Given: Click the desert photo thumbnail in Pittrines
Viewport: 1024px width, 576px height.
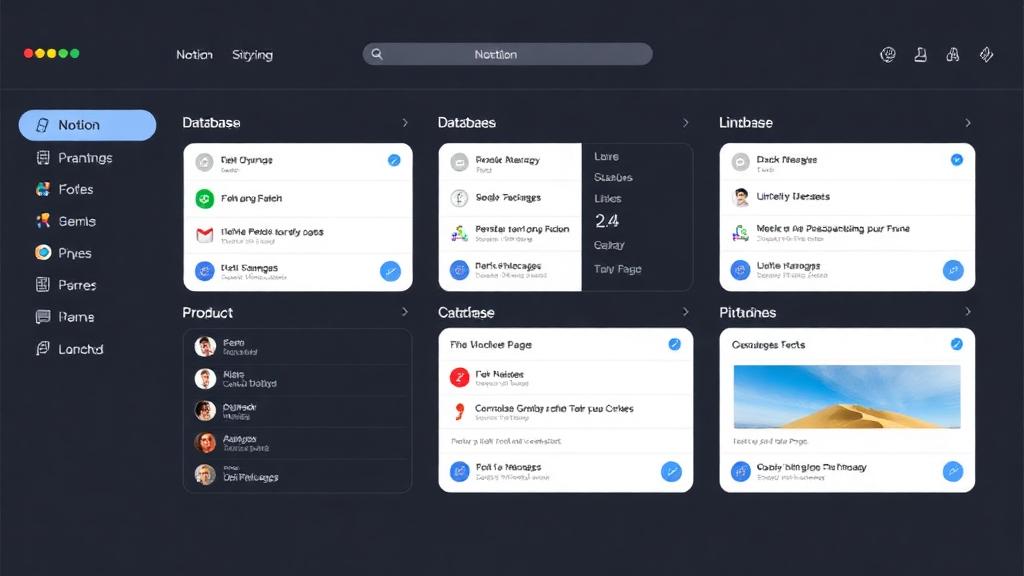Looking at the screenshot, I should pyautogui.click(x=846, y=398).
